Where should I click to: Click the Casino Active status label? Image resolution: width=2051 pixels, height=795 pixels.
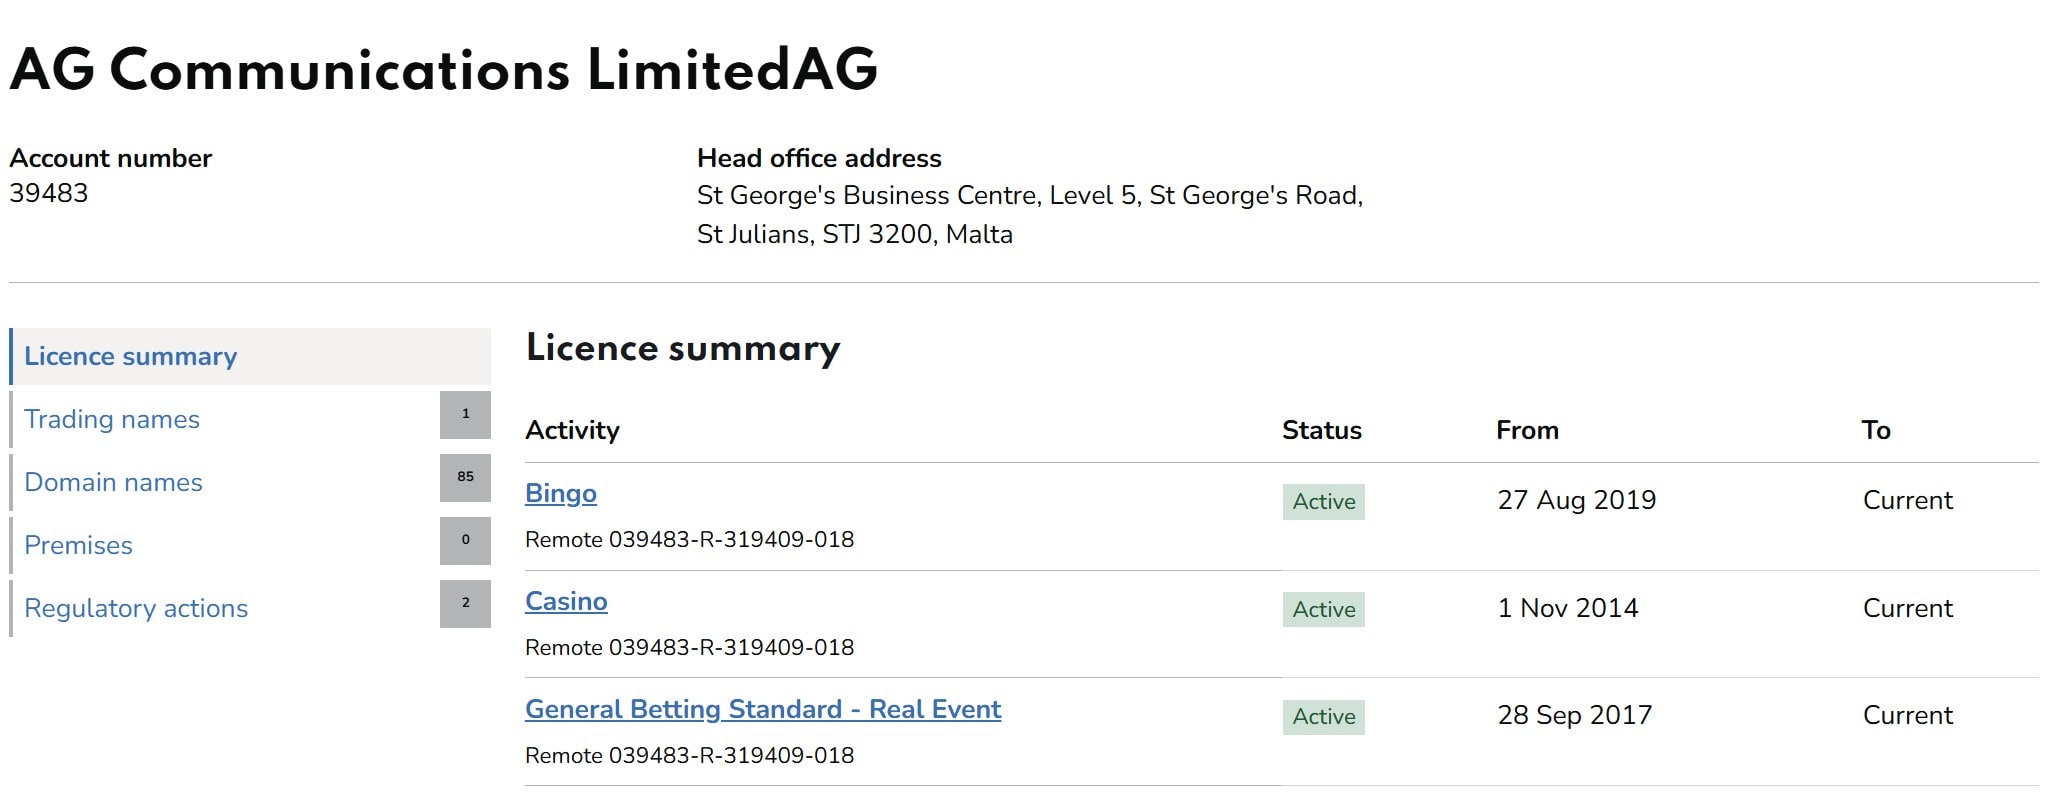click(1323, 610)
